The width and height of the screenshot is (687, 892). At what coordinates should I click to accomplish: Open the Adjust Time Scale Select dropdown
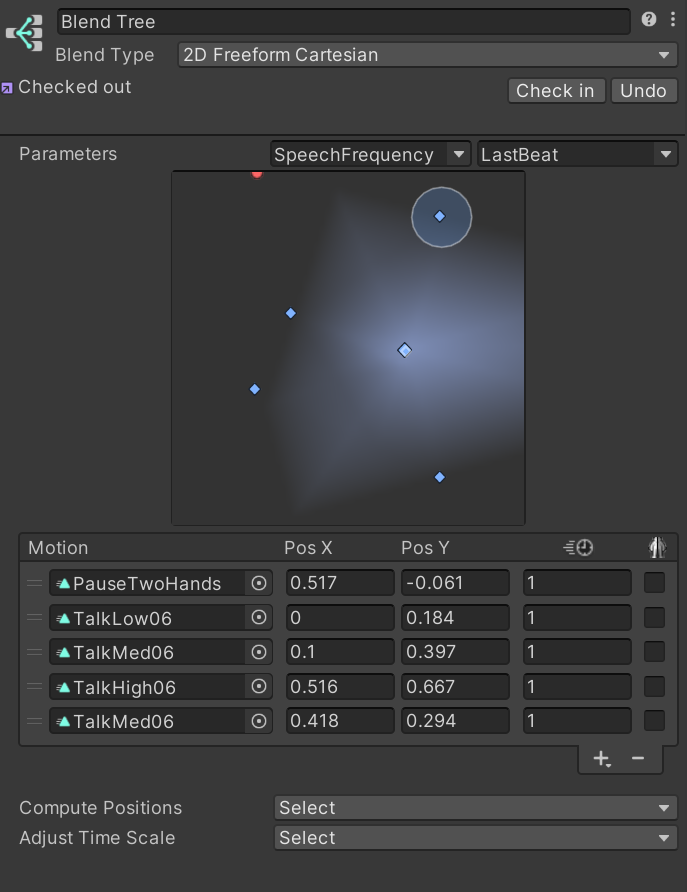(x=475, y=837)
